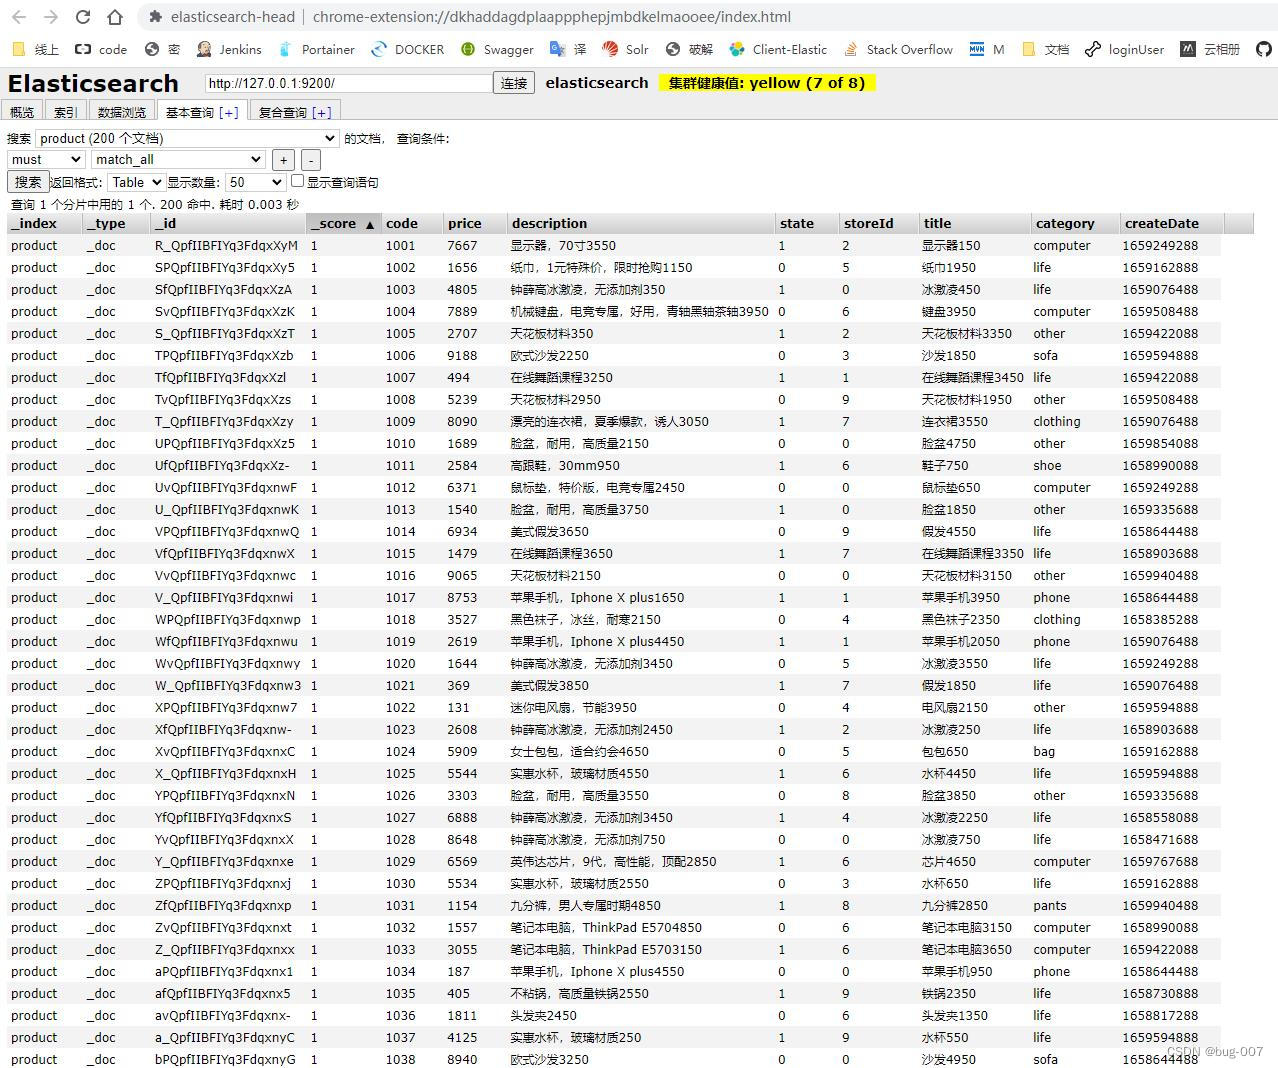This screenshot has height=1068, width=1278.
Task: Open the Table return format dropdown
Action: click(135, 182)
